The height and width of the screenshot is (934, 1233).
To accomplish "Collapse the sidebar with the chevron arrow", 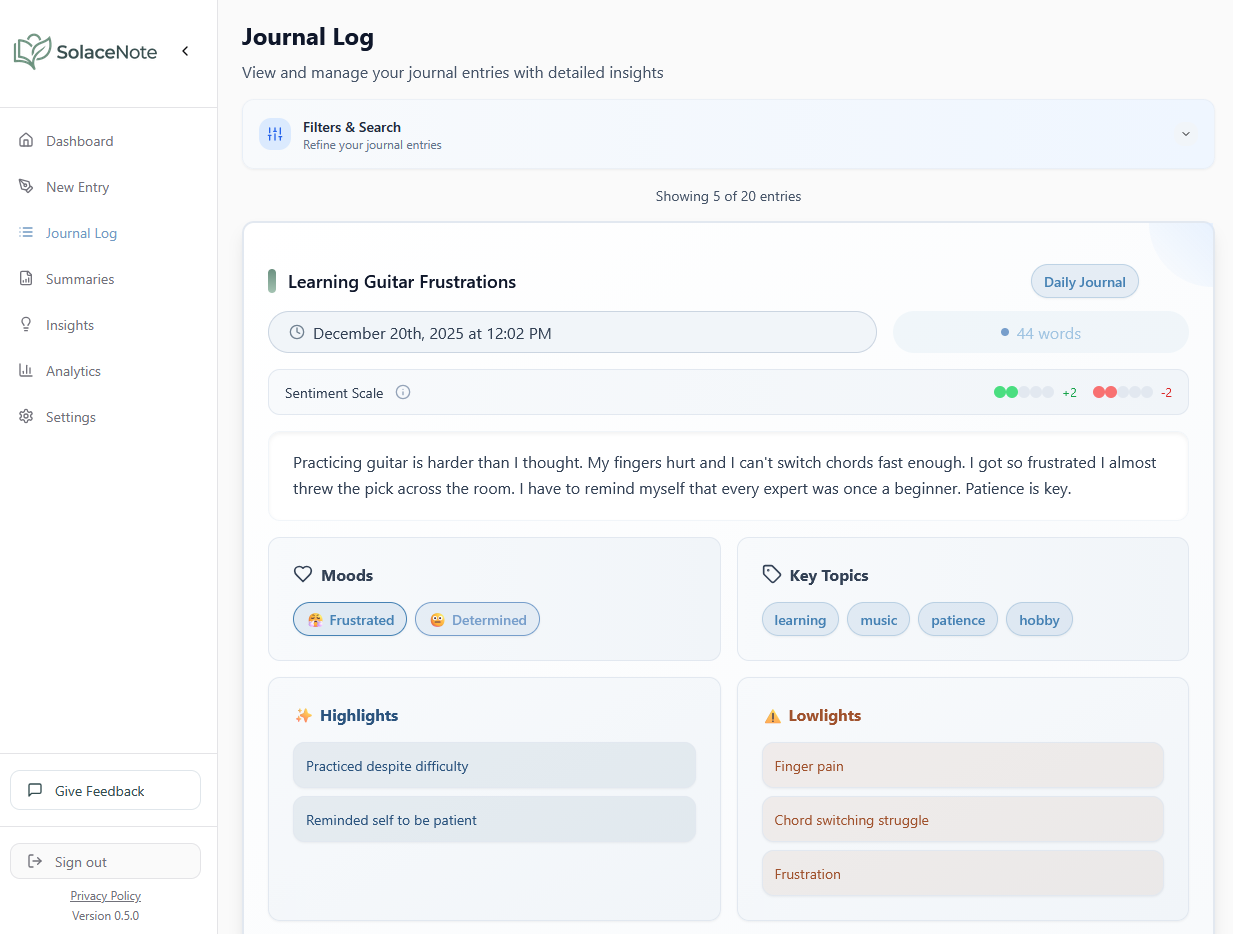I will [x=185, y=50].
